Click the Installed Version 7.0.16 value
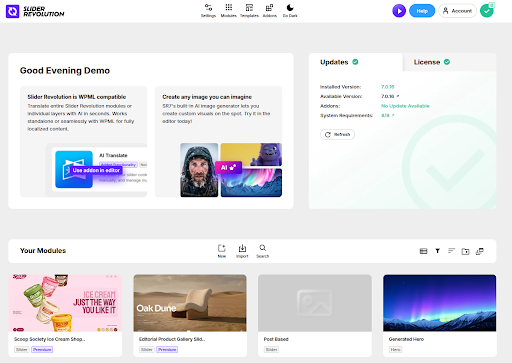512x363 pixels. tap(388, 87)
